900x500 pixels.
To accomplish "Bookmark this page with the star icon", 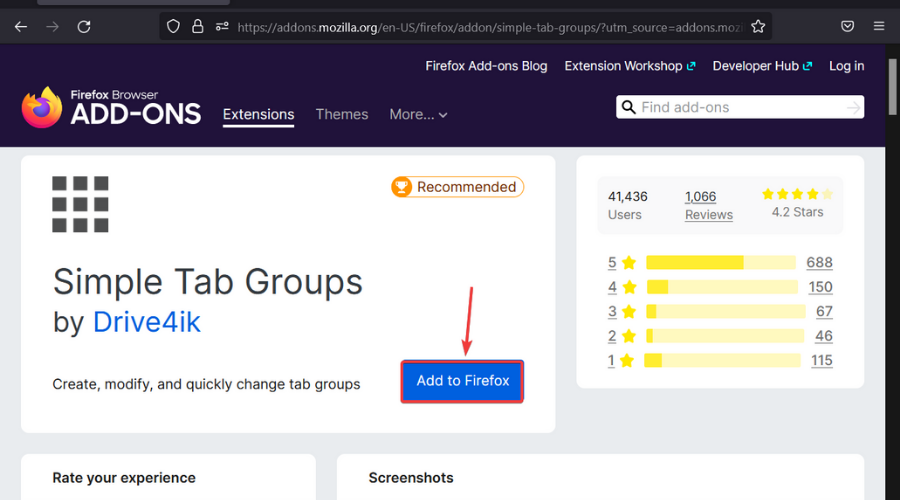I will click(758, 26).
